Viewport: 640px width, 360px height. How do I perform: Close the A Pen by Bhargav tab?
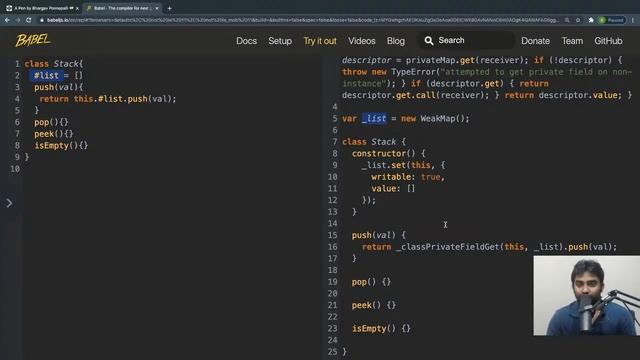coord(77,8)
